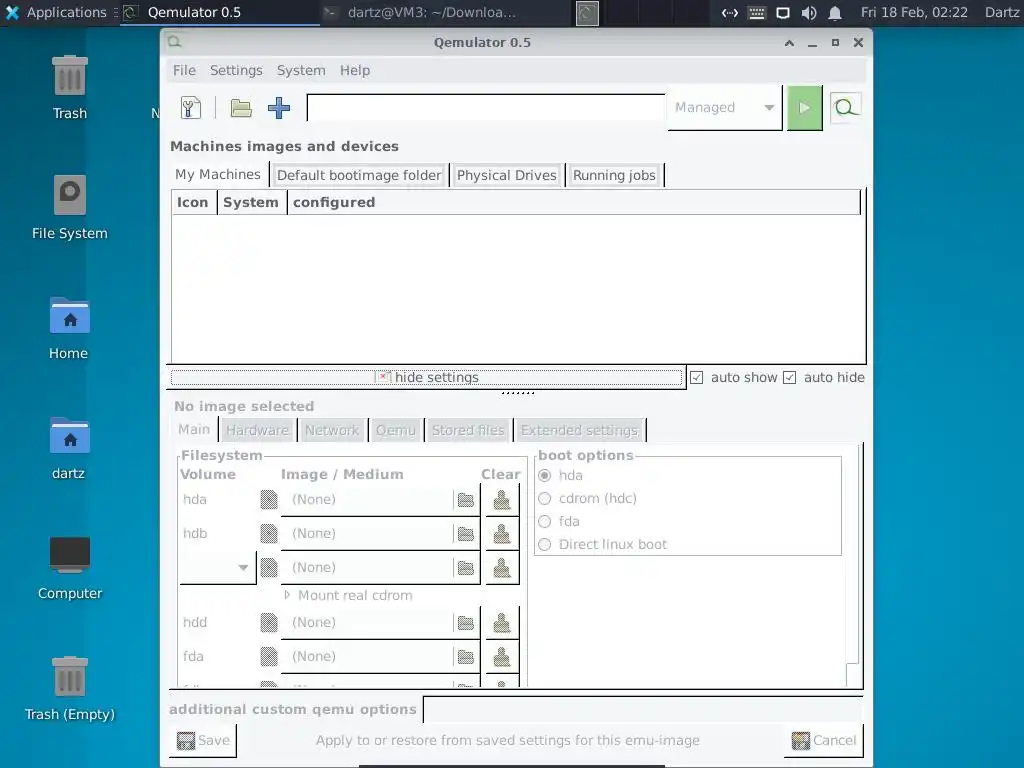1024x768 pixels.
Task: Browse folder icon for hda image
Action: coord(466,500)
